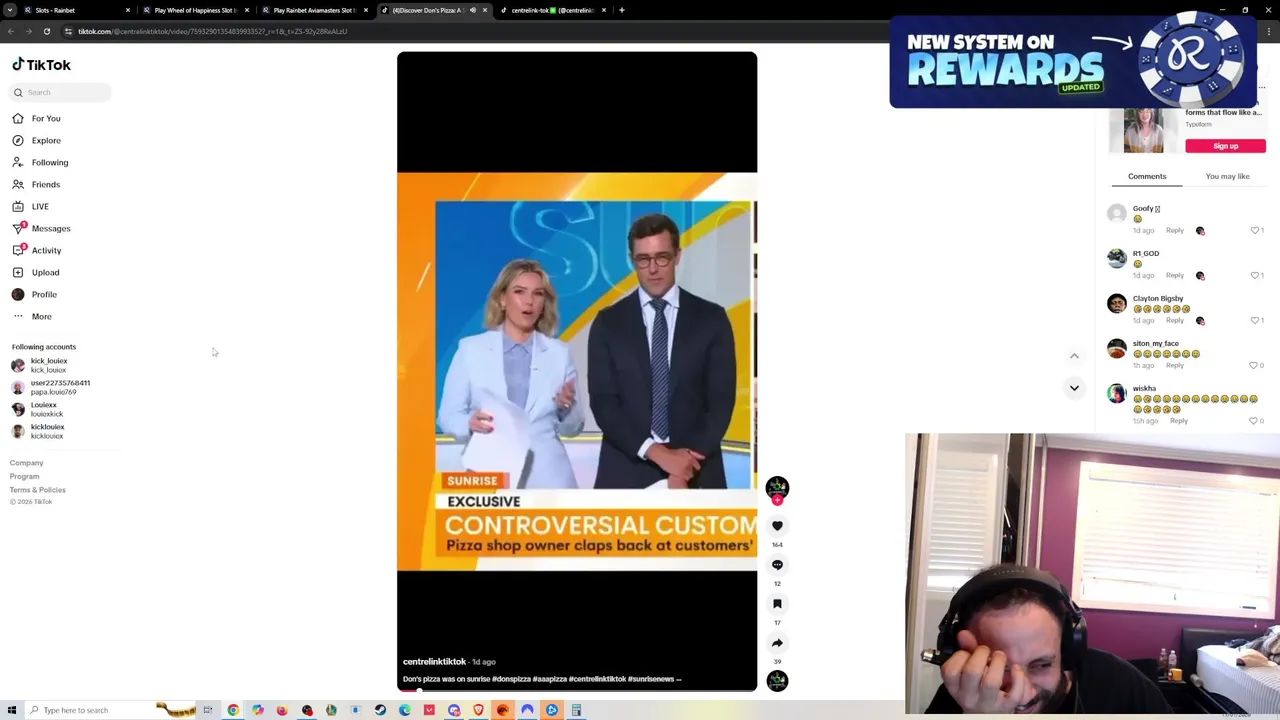
Task: Switch to You may like tab
Action: click(x=1227, y=176)
